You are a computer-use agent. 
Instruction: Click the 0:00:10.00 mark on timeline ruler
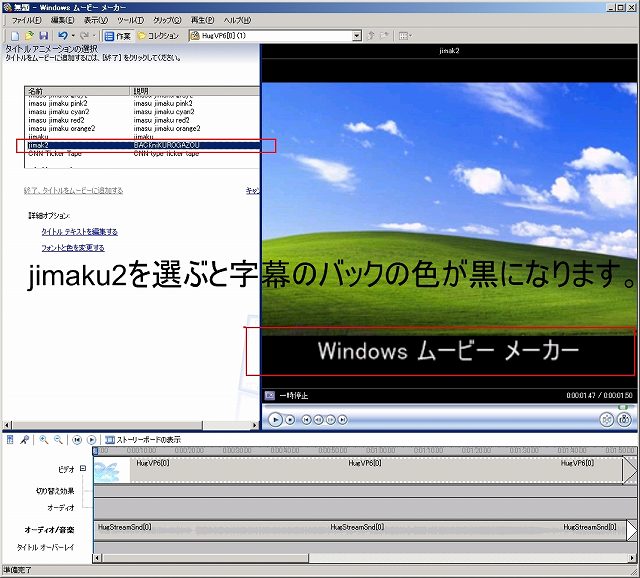(x=142, y=450)
